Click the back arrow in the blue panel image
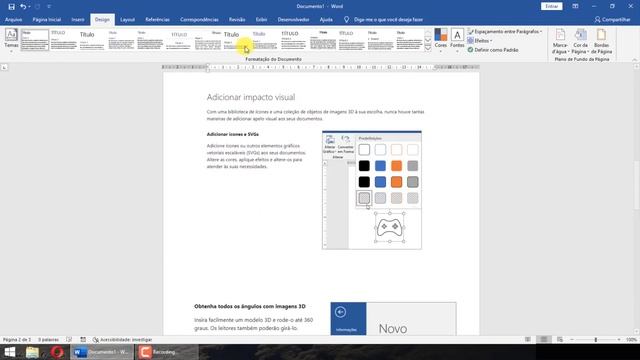Viewport: 640px width, 360px height. pyautogui.click(x=340, y=312)
